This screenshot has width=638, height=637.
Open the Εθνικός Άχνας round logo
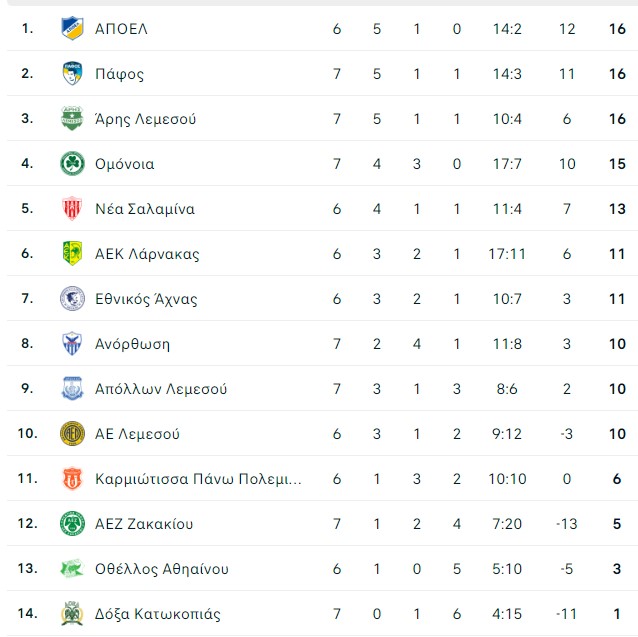coord(72,299)
